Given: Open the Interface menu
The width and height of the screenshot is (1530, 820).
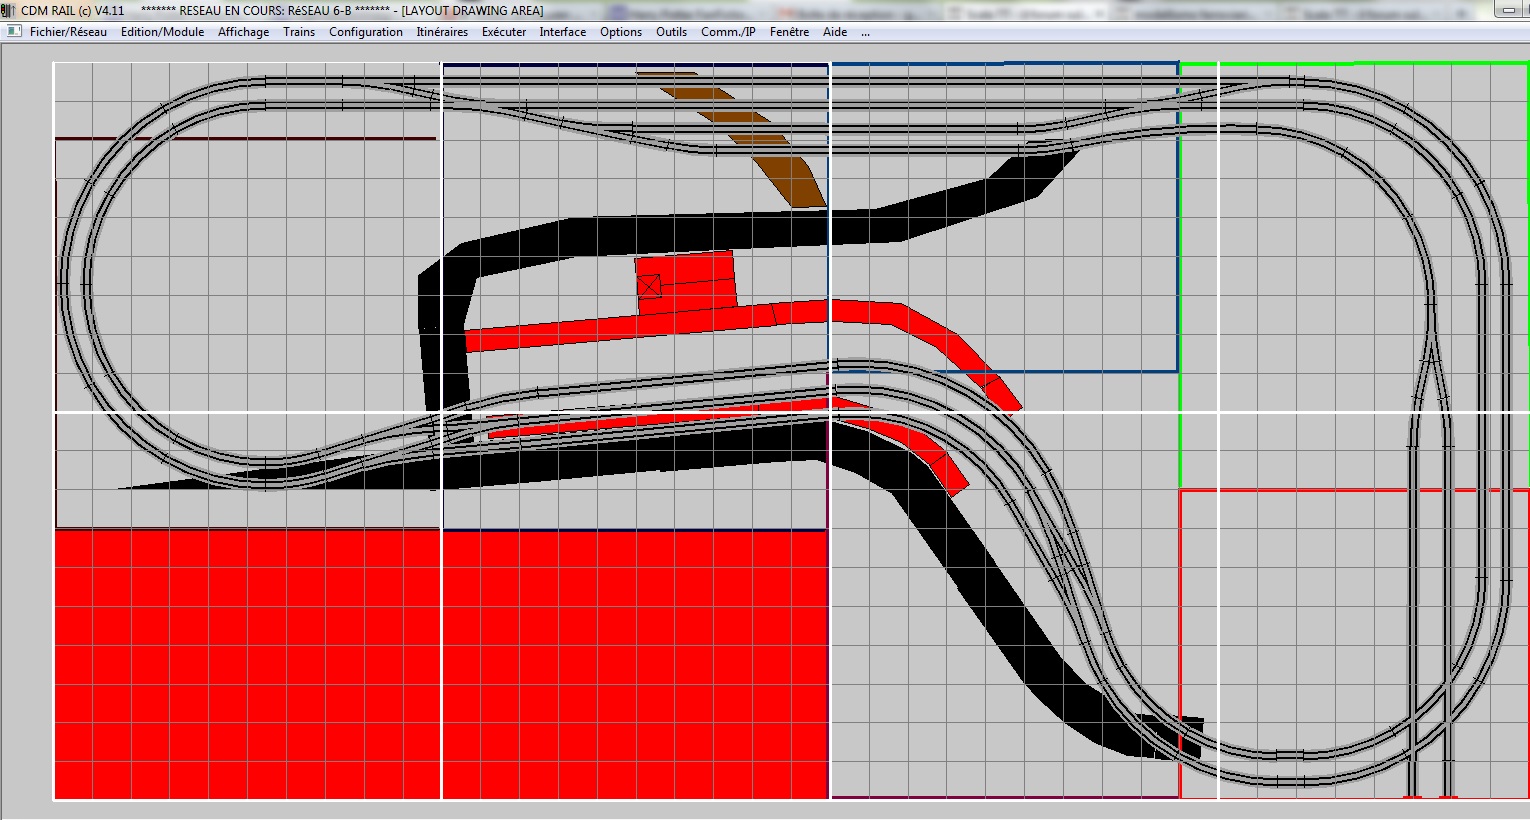Looking at the screenshot, I should coord(563,32).
